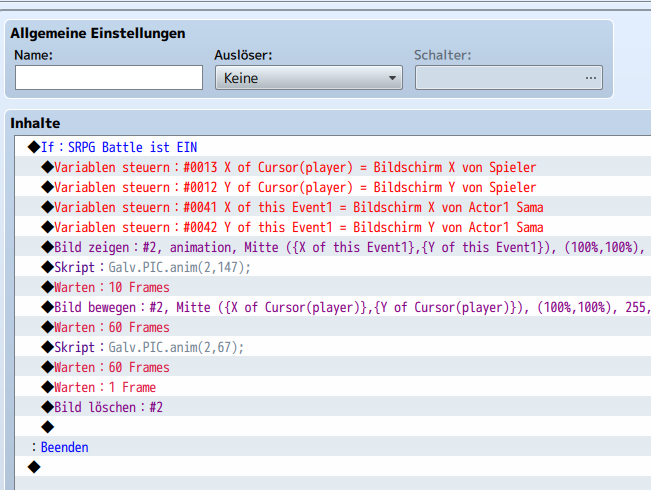Screen dimensions: 651x490
Task: Select the #0042 Y of this Event1 line
Action: pos(333,227)
